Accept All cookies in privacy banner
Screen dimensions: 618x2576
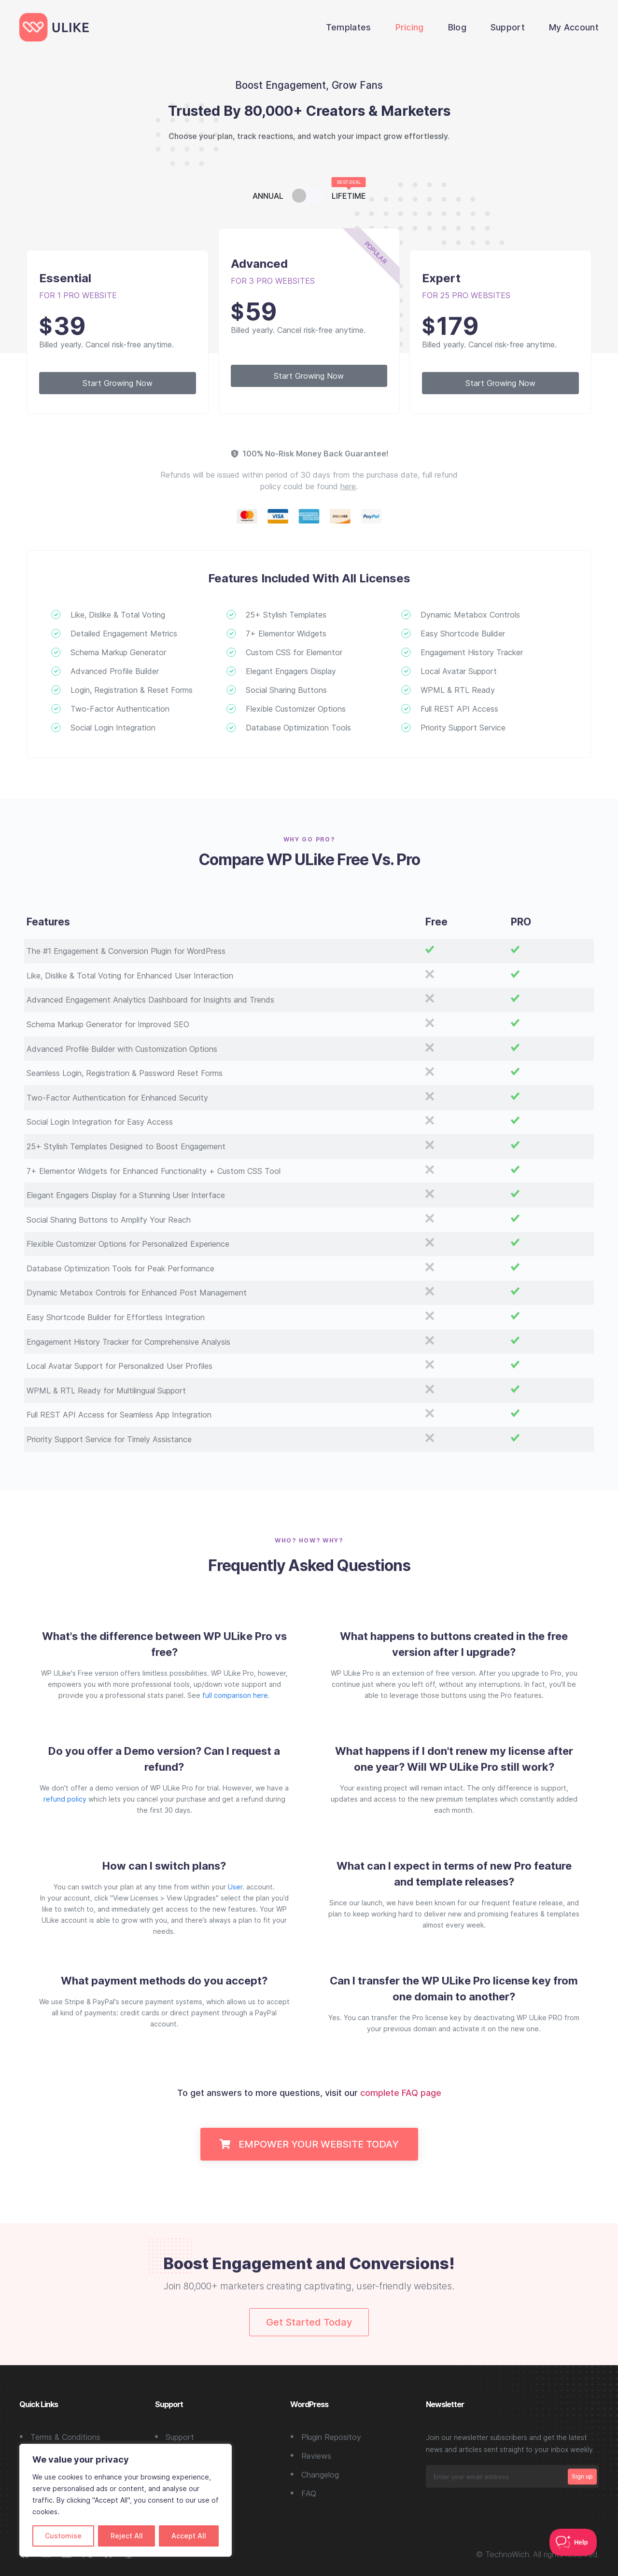(x=188, y=2535)
